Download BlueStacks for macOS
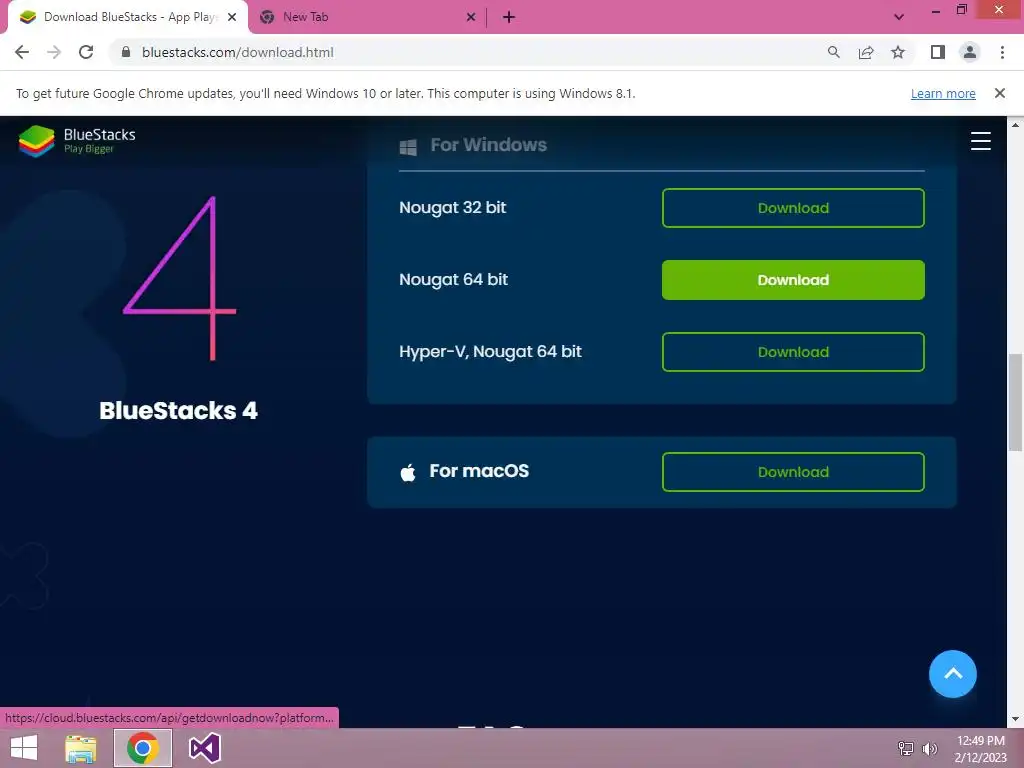 [x=793, y=472]
